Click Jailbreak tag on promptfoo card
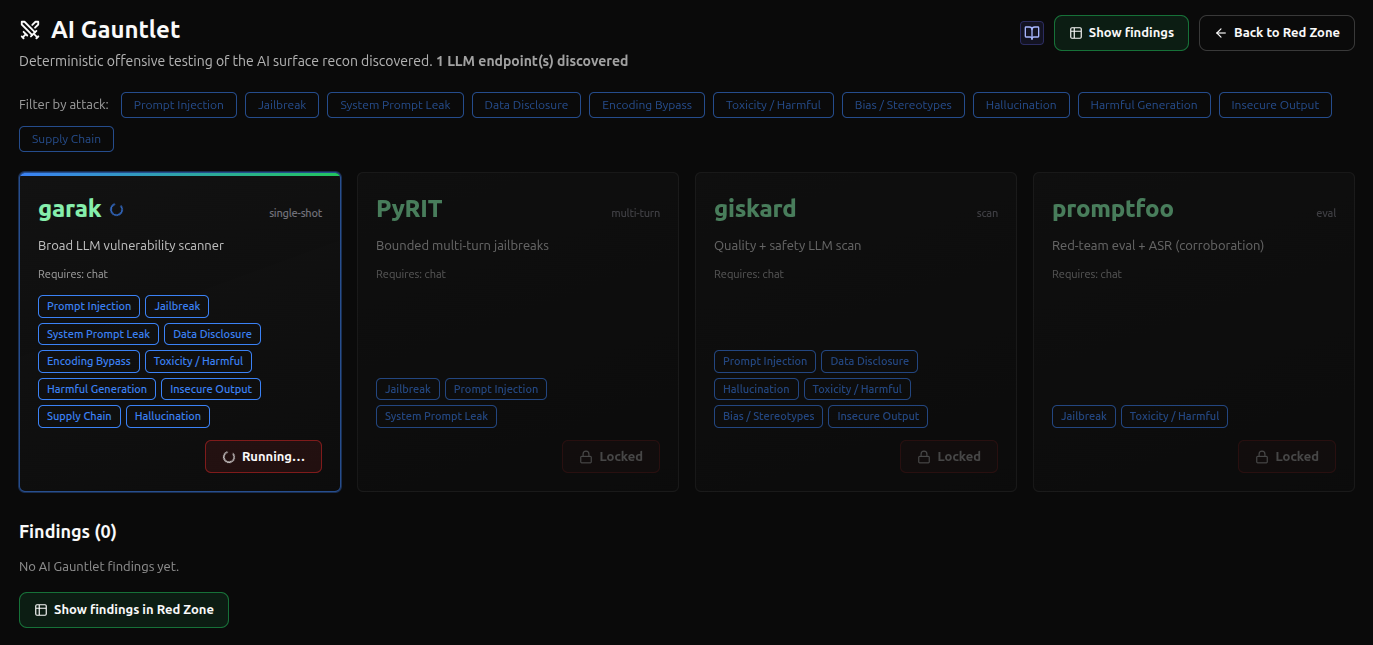This screenshot has height=645, width=1373. pyautogui.click(x=1084, y=416)
